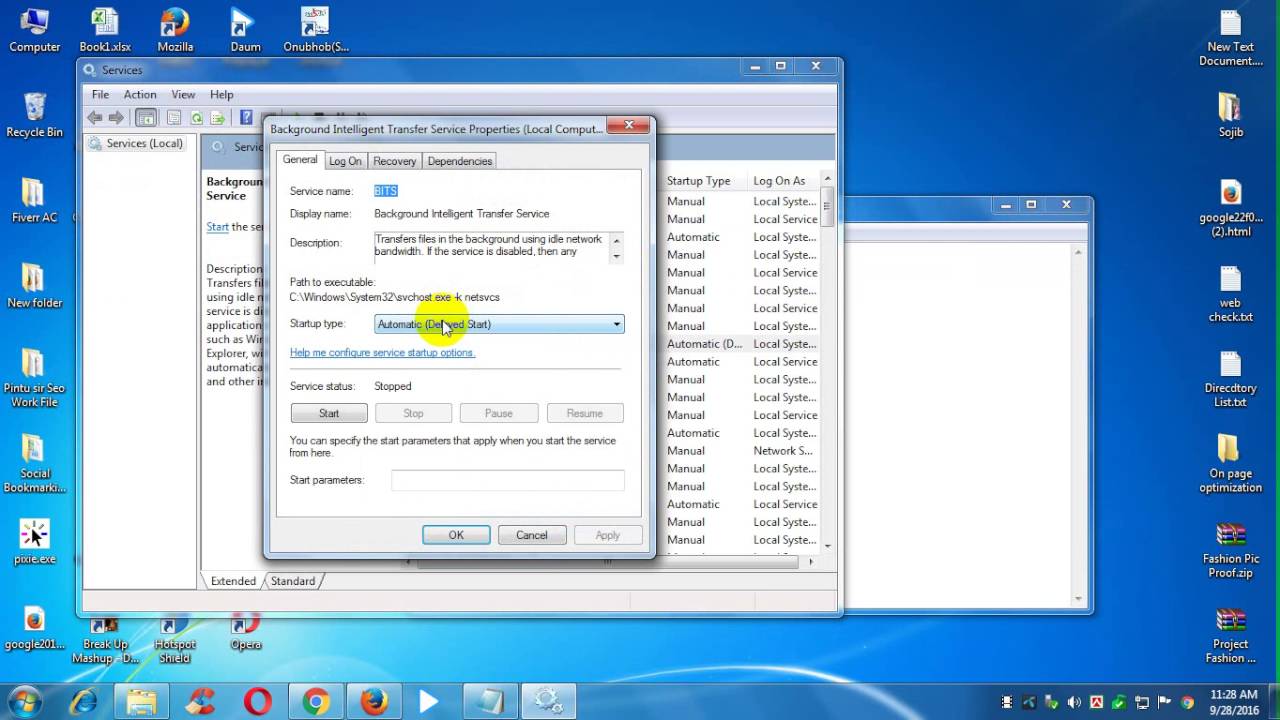The height and width of the screenshot is (720, 1280).
Task: Open Internet Explorer from the taskbar
Action: pyautogui.click(x=84, y=702)
